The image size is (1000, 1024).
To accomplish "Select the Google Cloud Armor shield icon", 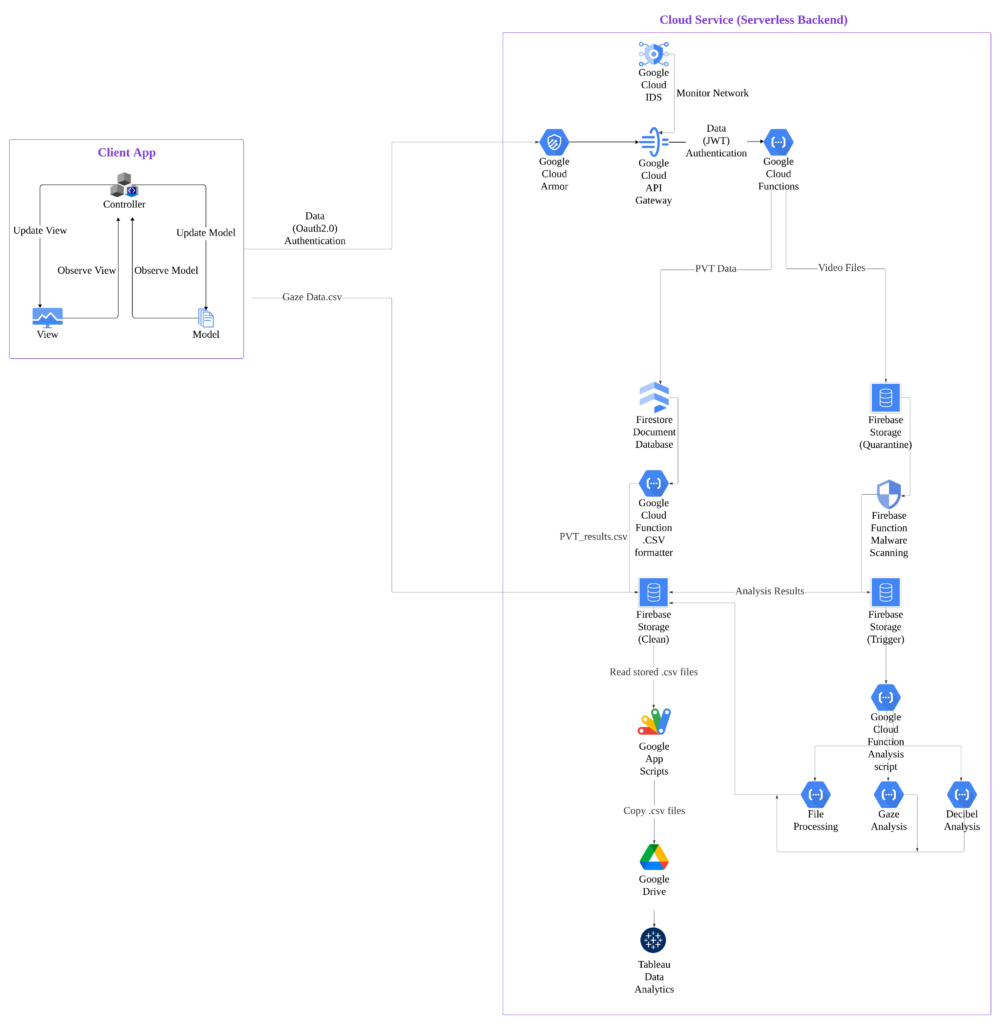I will [x=554, y=142].
